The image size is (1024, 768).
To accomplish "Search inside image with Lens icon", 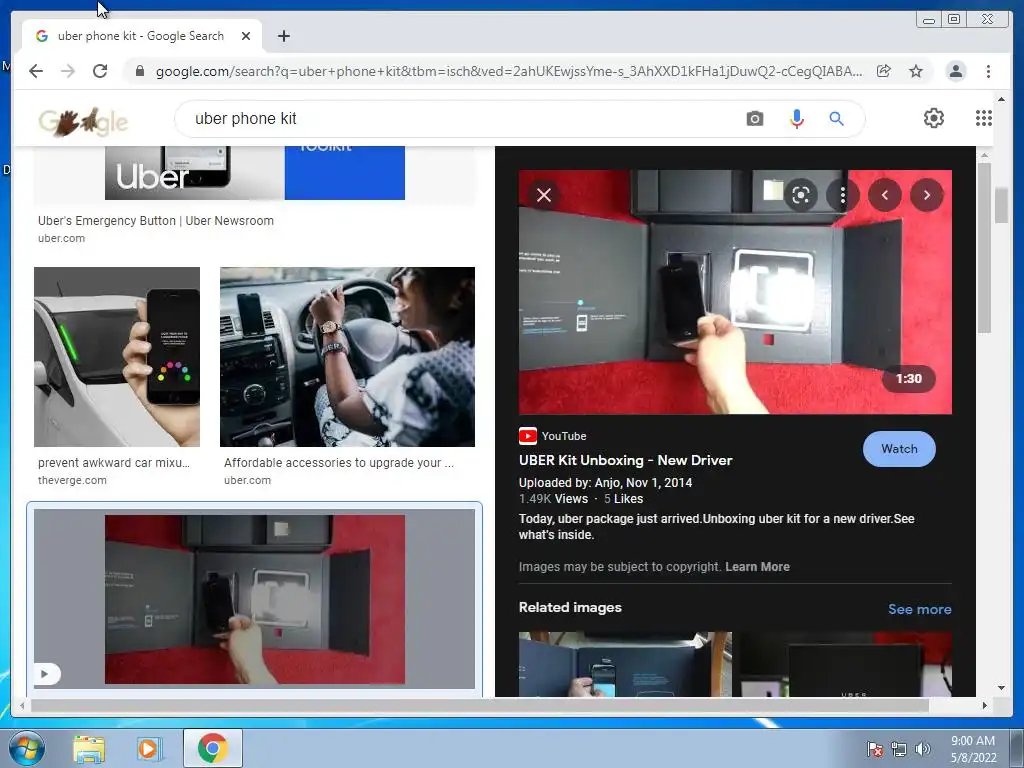I will tap(801, 195).
